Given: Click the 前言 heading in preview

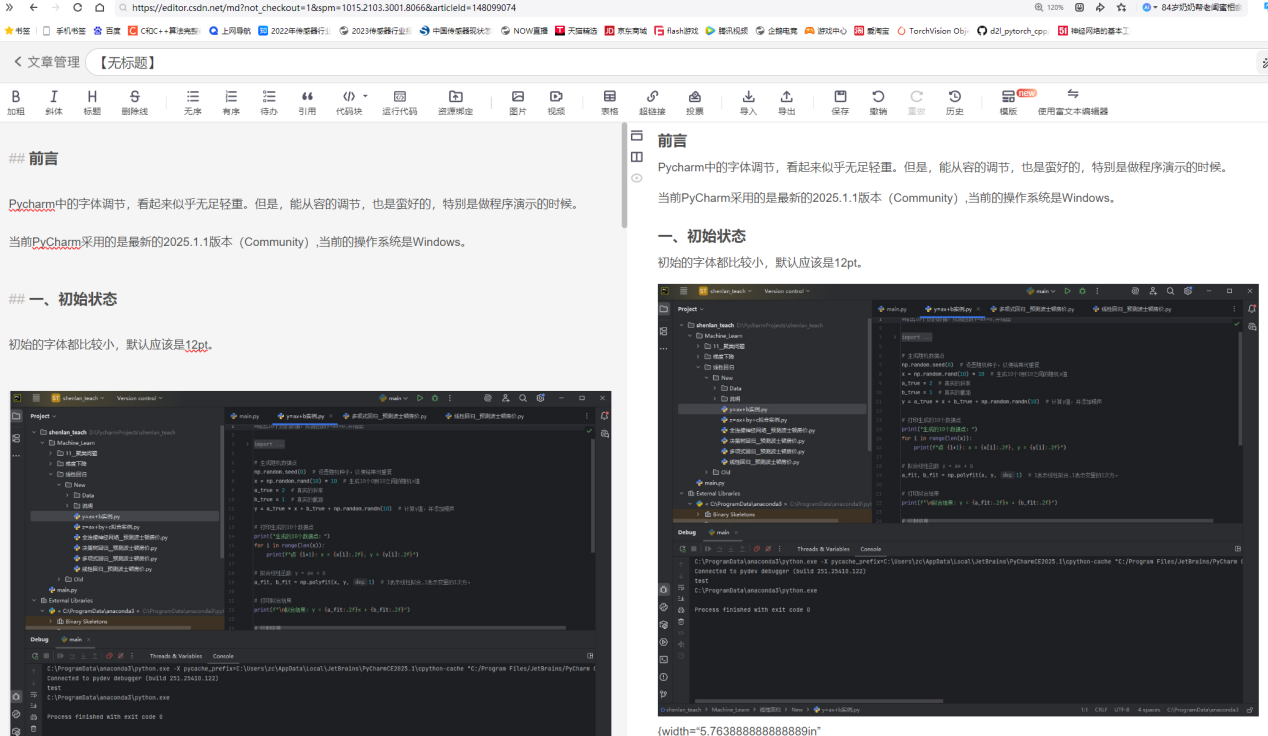Looking at the screenshot, I should pyautogui.click(x=672, y=141).
